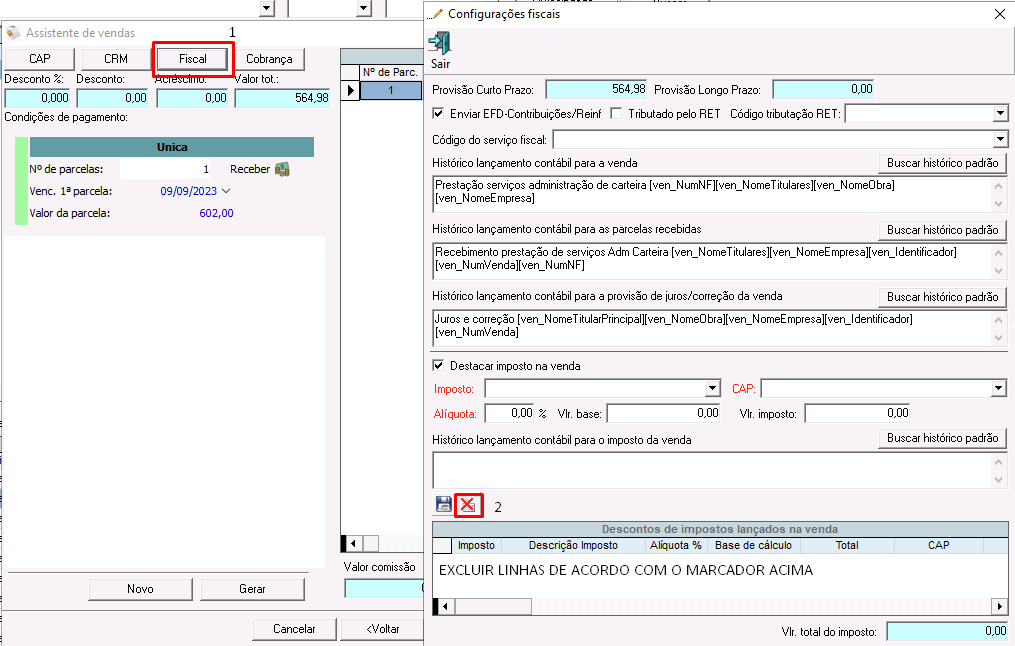Click the Alíquota input field

(x=509, y=413)
